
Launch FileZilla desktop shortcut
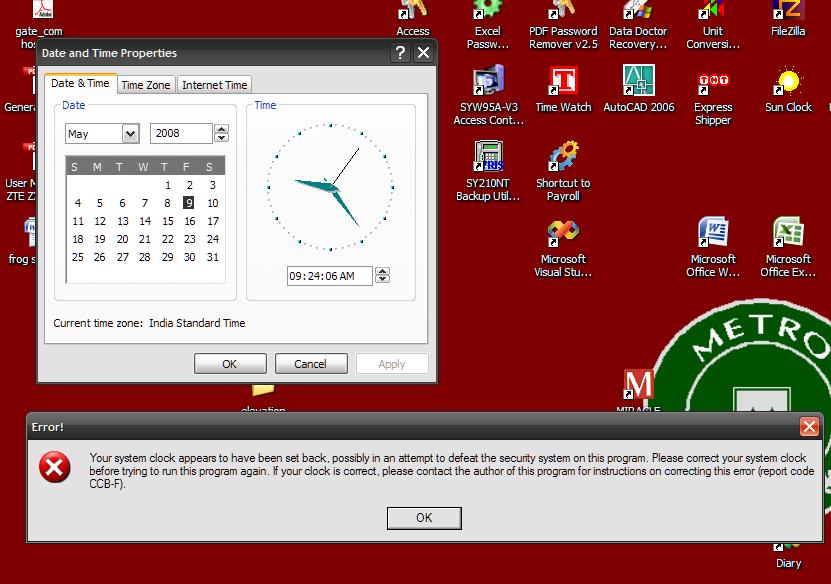point(788,19)
